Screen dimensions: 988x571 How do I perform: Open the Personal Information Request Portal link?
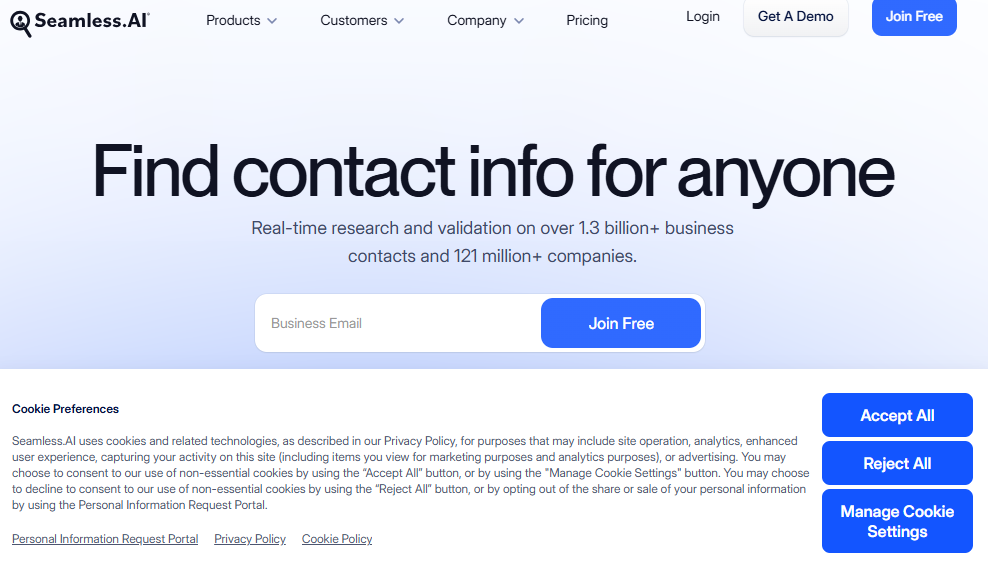(x=105, y=539)
